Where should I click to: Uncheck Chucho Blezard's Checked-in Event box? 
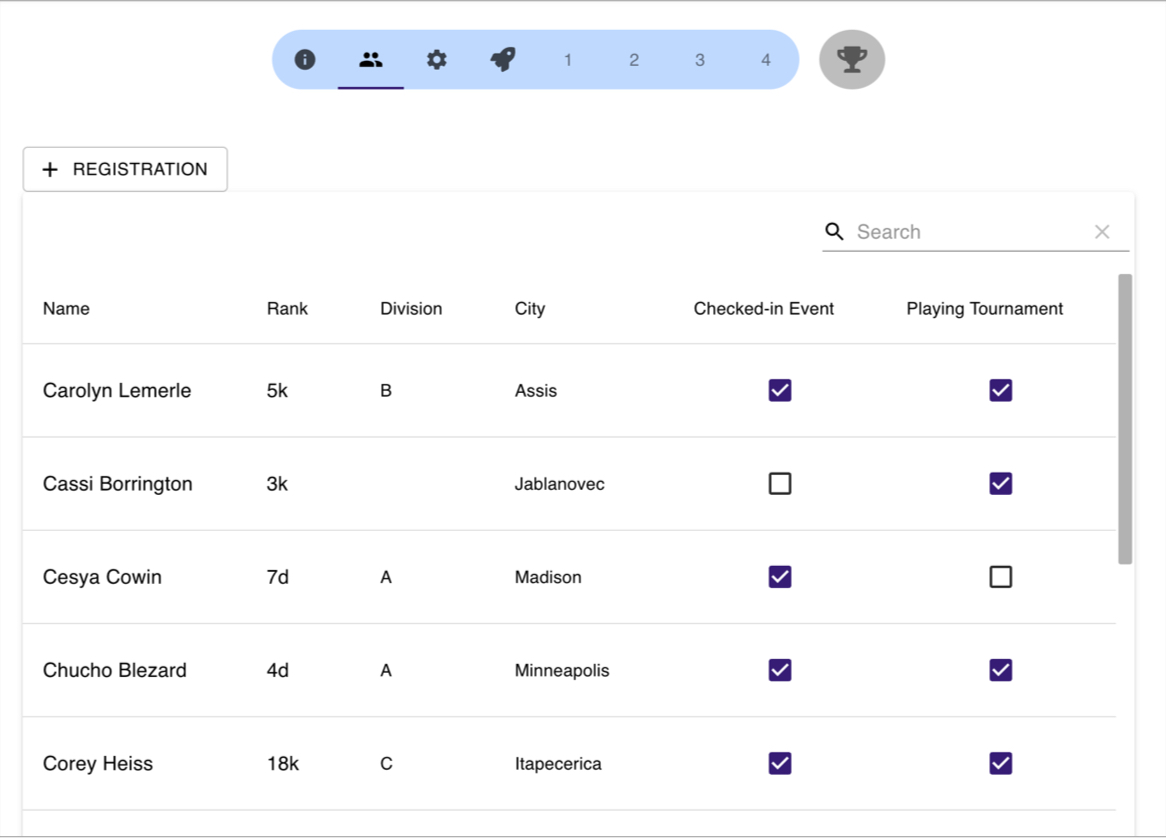[x=780, y=670]
